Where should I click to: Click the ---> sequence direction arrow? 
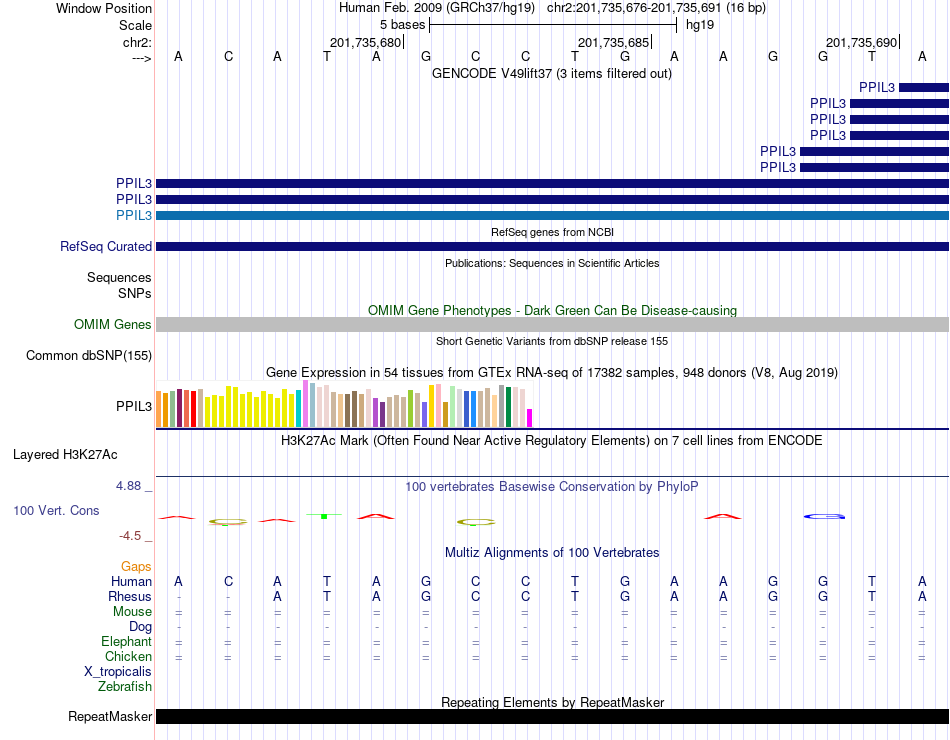(141, 58)
